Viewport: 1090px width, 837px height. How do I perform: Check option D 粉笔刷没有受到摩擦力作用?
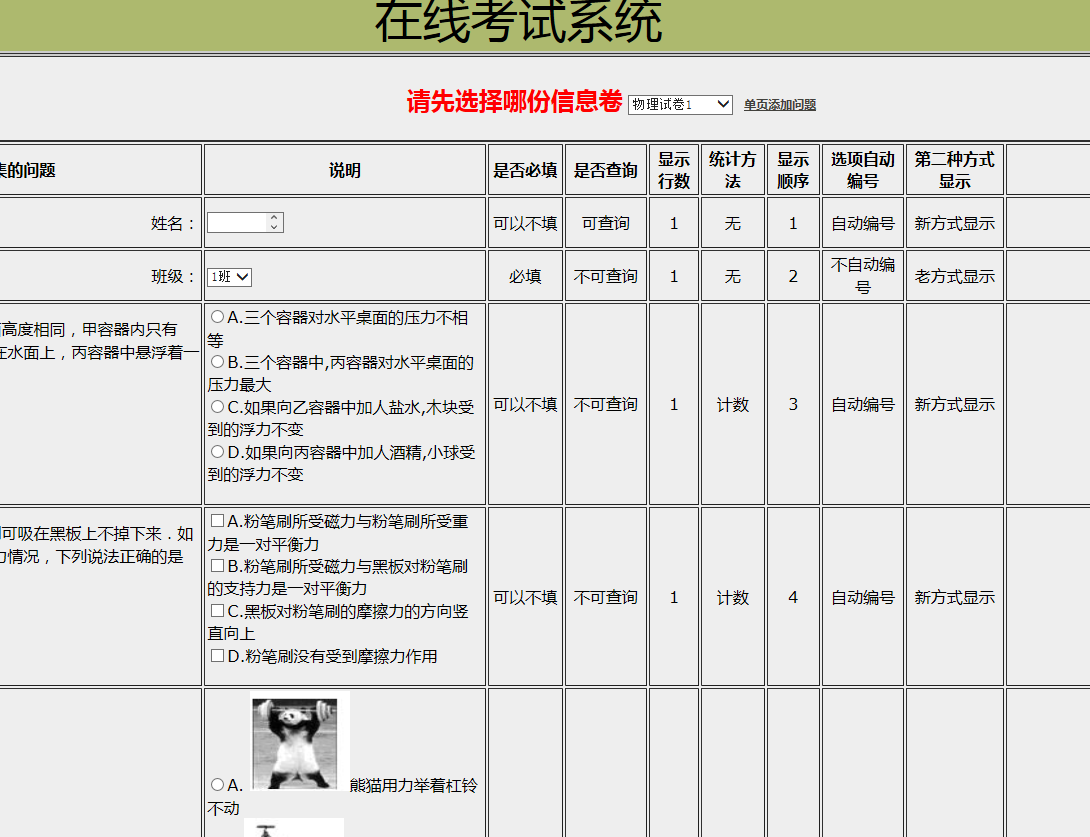point(218,656)
